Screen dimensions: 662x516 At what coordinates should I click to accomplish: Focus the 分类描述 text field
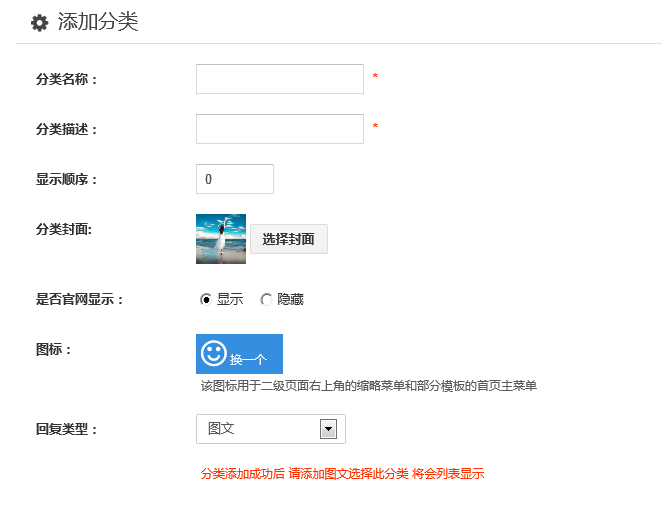280,129
